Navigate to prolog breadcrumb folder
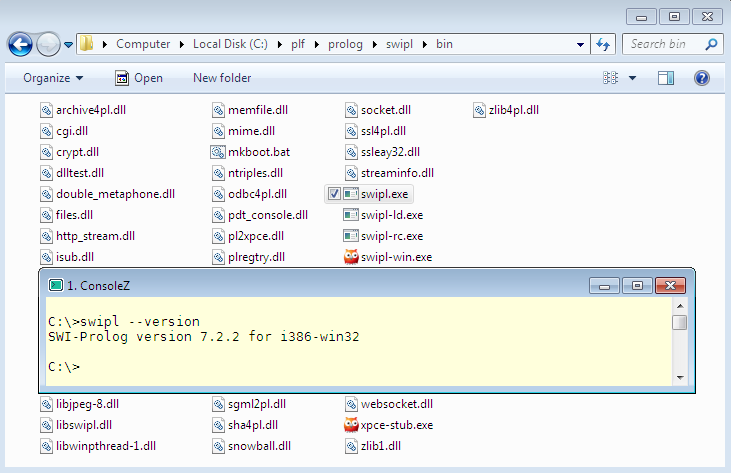The image size is (731, 473). pyautogui.click(x=345, y=44)
